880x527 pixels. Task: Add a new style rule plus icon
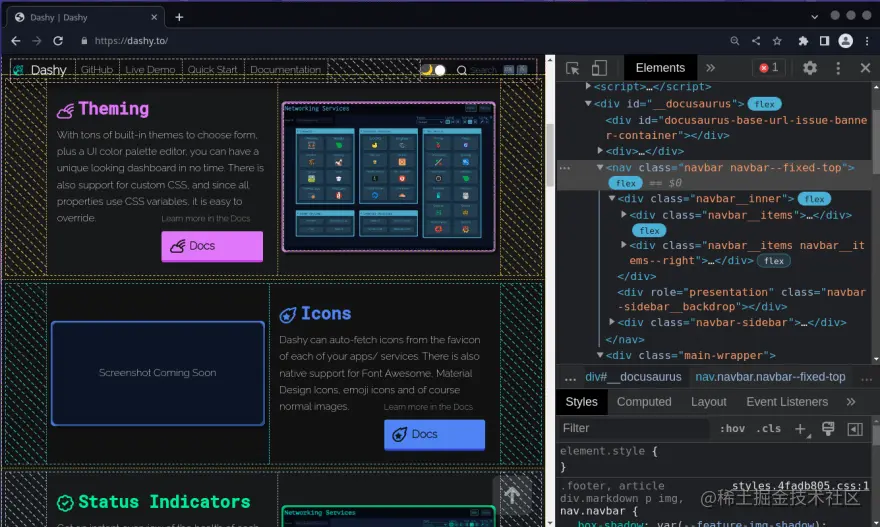pyautogui.click(x=801, y=429)
